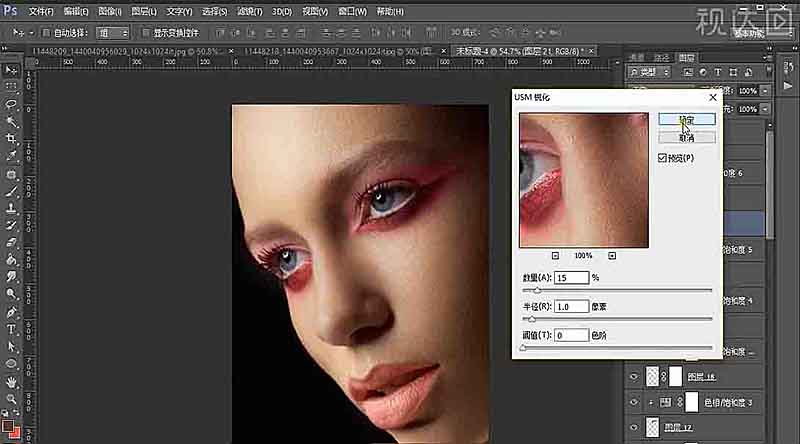
Task: Expand the collapsed toolbox double arrow
Action: point(5,50)
